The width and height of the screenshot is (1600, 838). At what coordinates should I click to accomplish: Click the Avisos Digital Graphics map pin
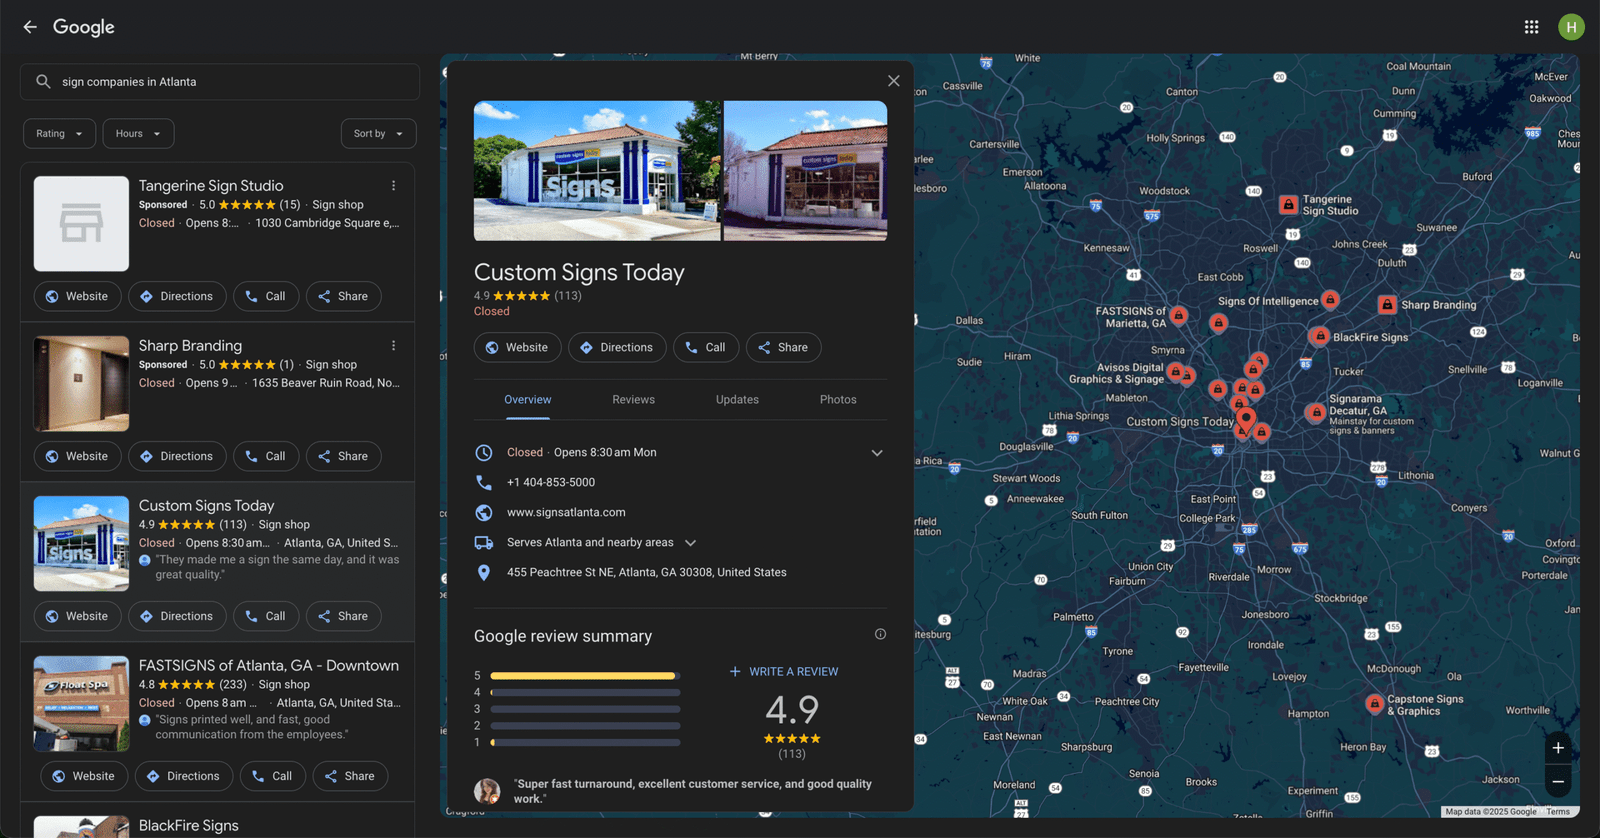1176,373
